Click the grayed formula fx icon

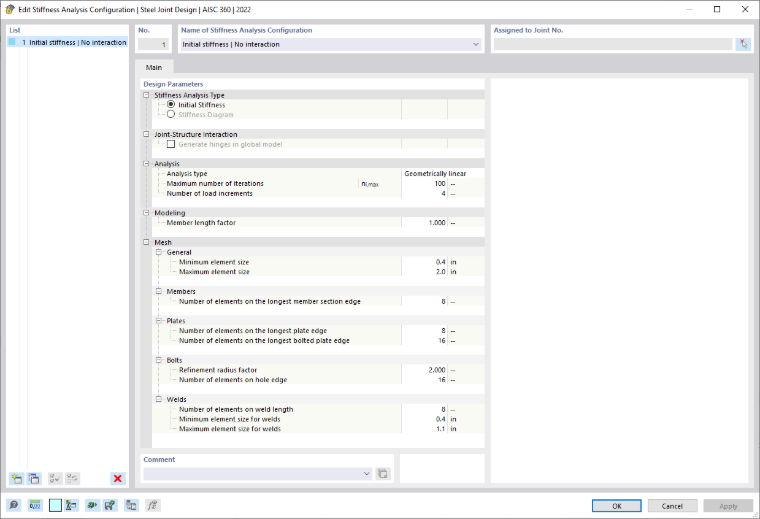[x=152, y=505]
